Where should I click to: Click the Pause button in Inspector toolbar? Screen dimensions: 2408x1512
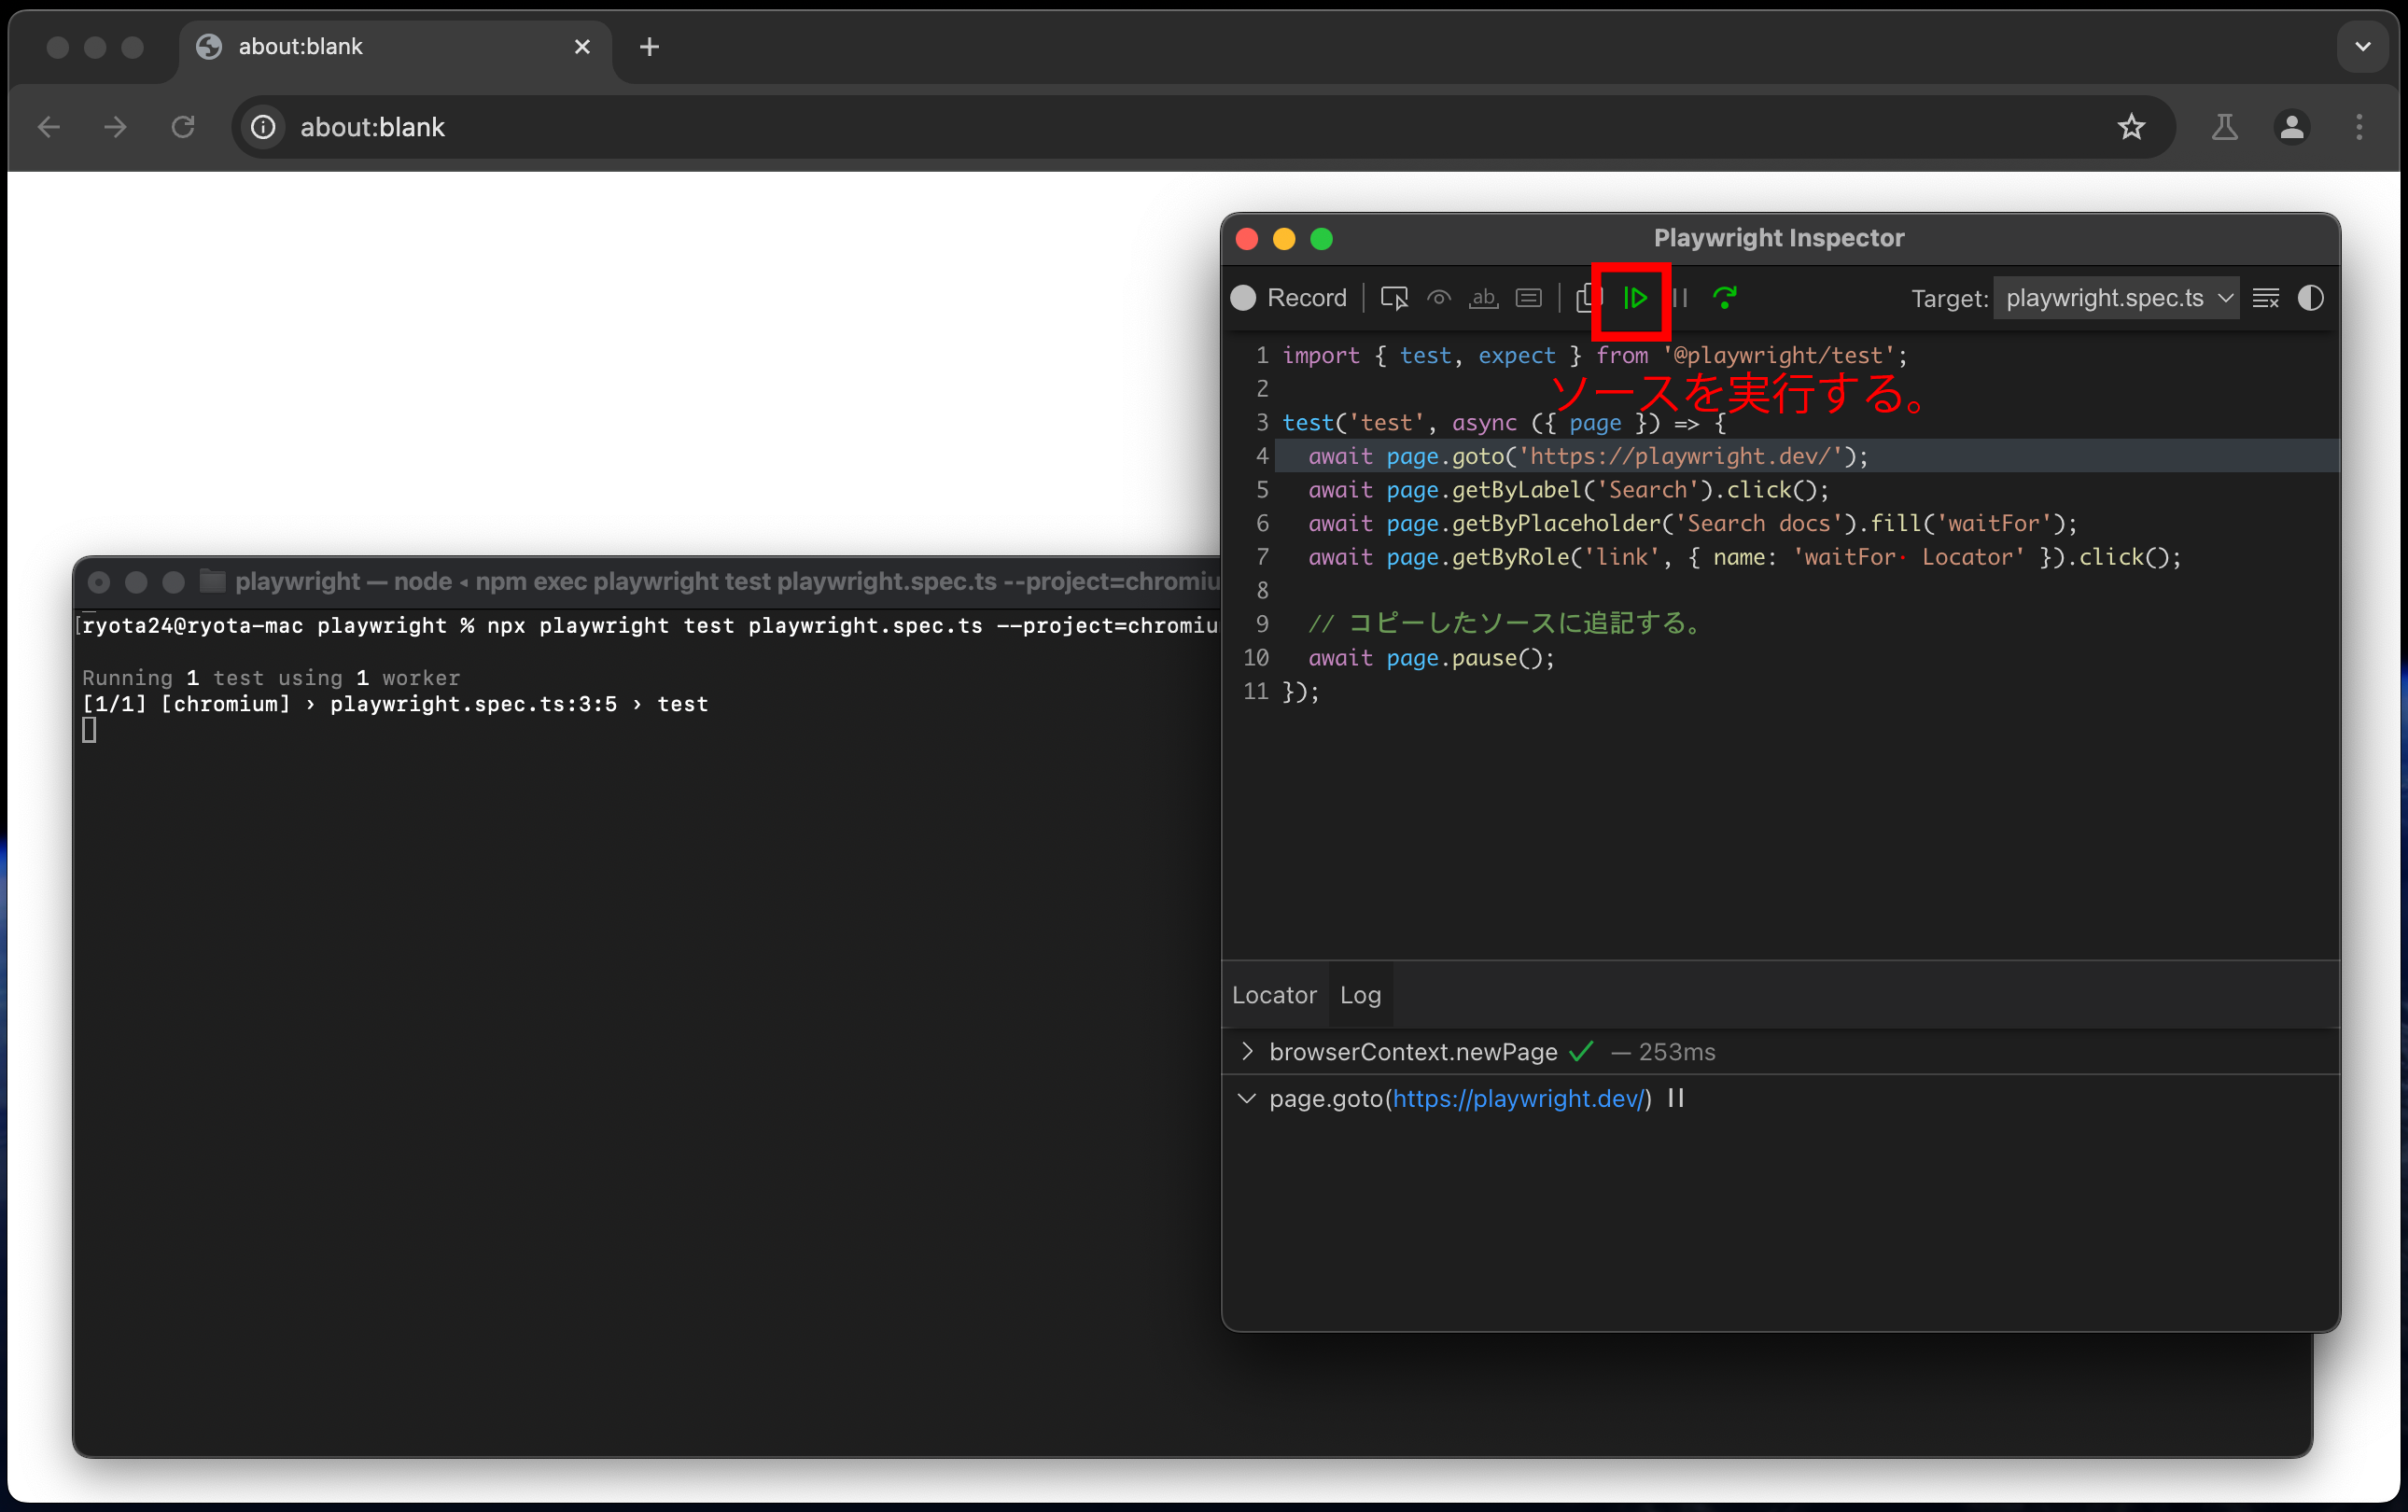click(x=1680, y=298)
